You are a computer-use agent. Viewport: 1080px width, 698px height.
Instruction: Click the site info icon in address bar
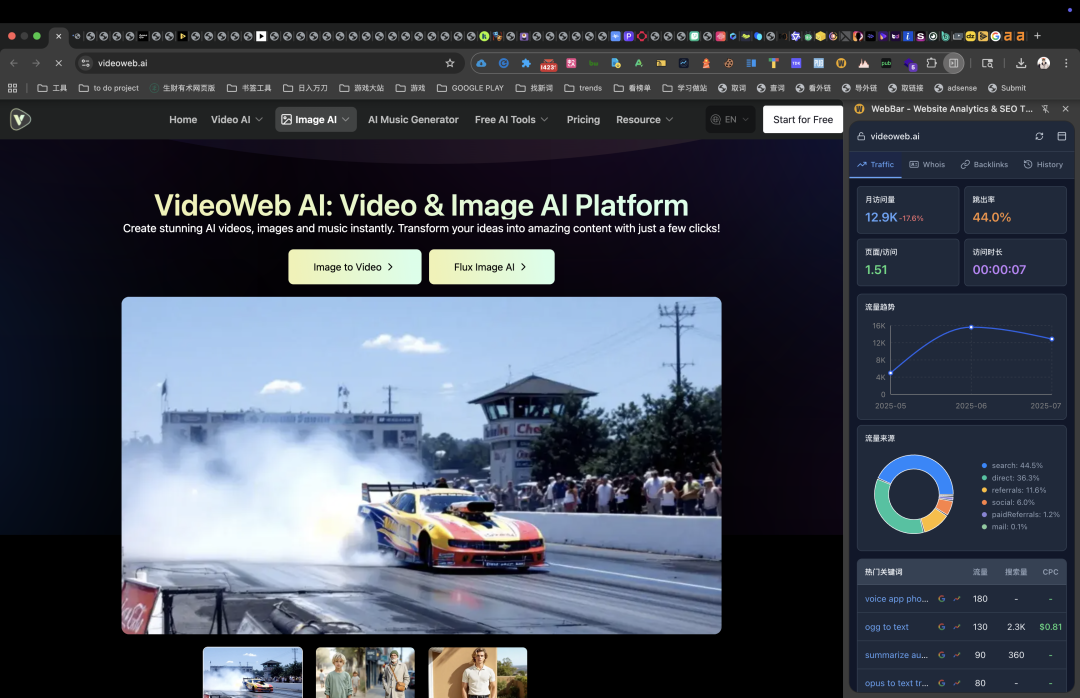[x=86, y=63]
